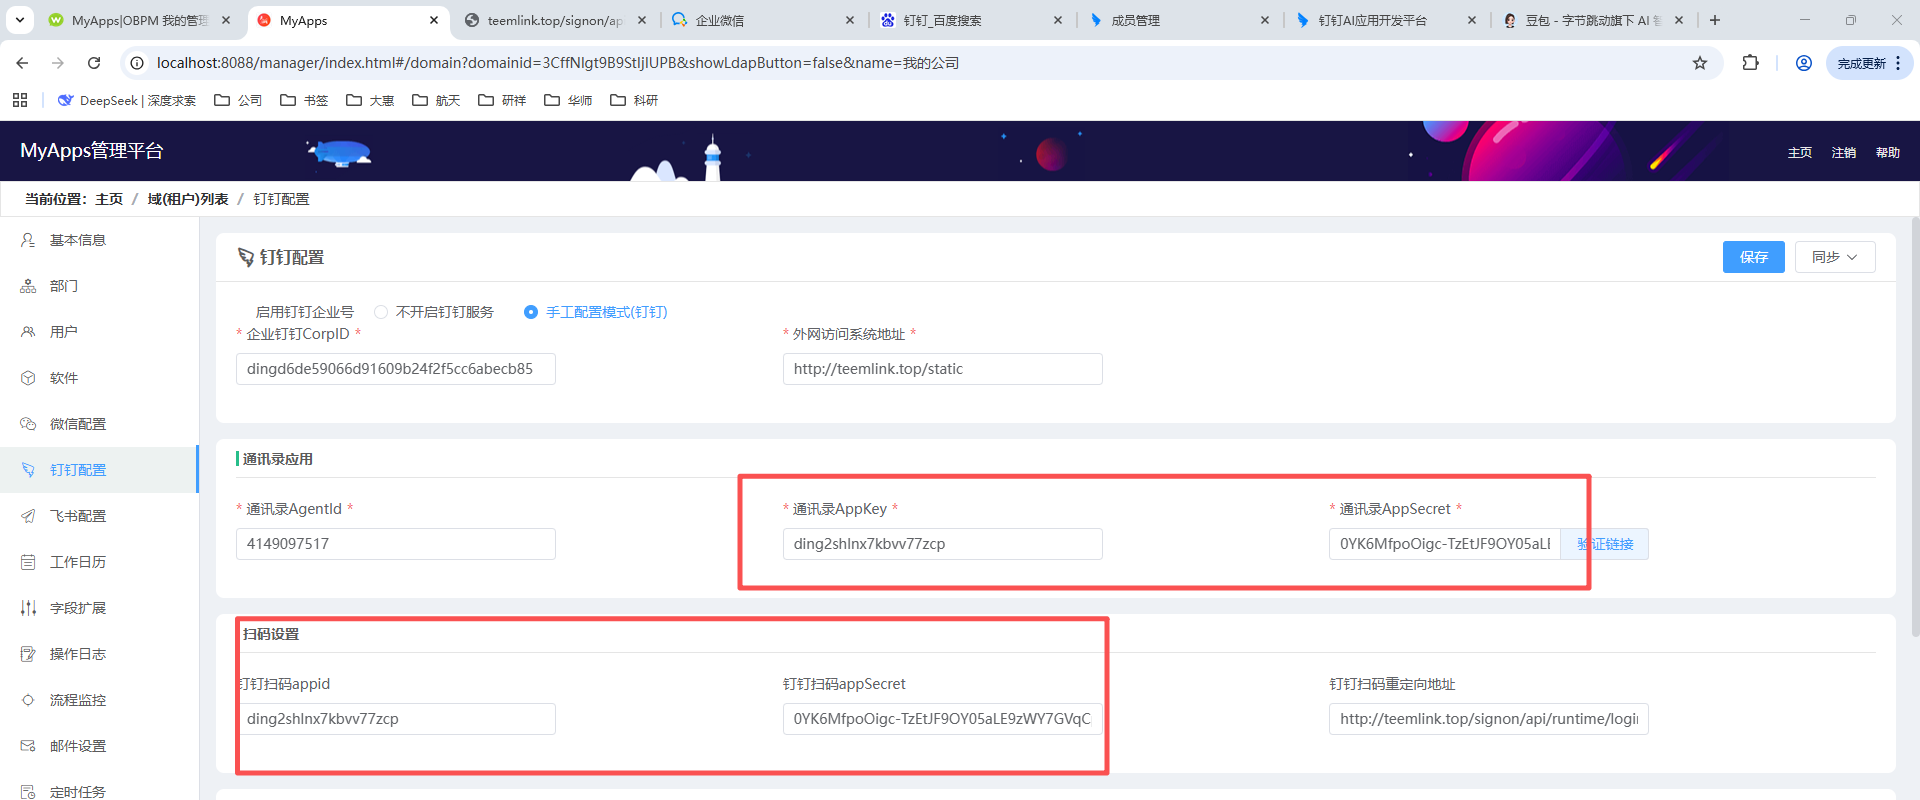This screenshot has height=800, width=1920.
Task: Close the 企业微信 browser tab
Action: (x=850, y=20)
